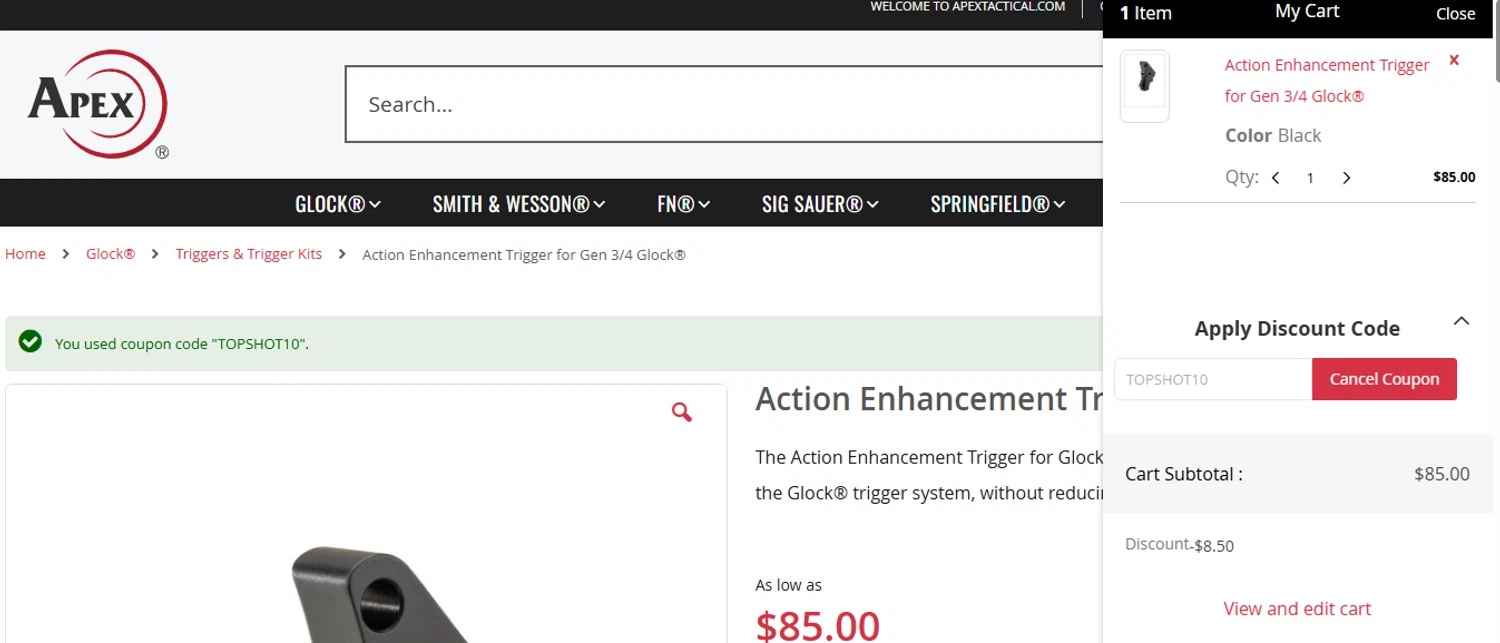Click the As low as label
This screenshot has width=1500, height=643.
pyautogui.click(x=788, y=585)
